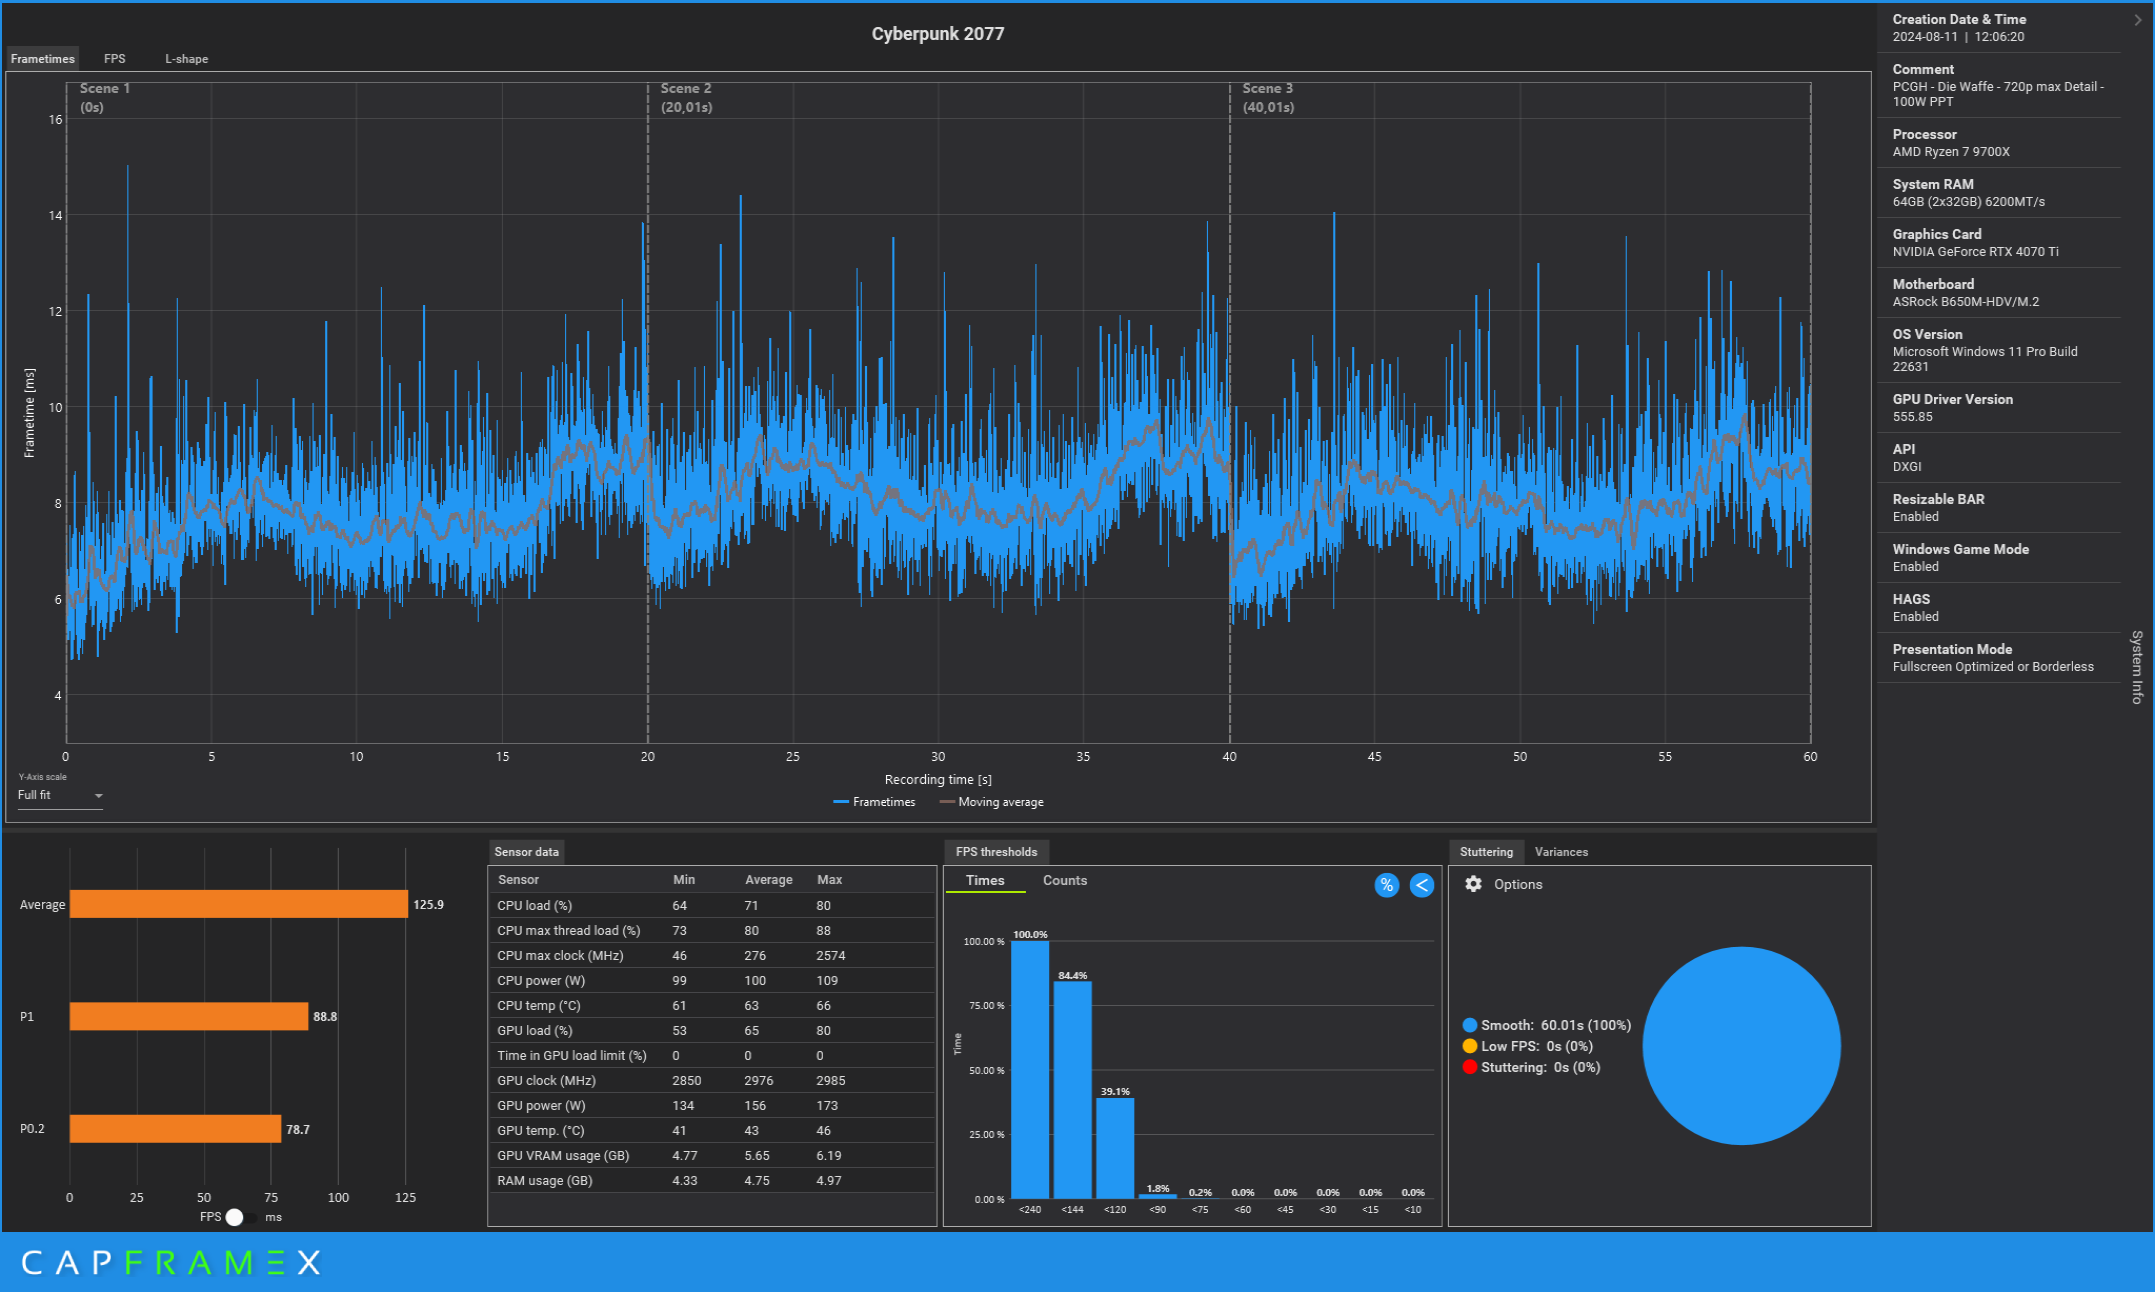The image size is (2155, 1292).
Task: Select the GPU clock (MHz) row
Action: [x=712, y=1080]
